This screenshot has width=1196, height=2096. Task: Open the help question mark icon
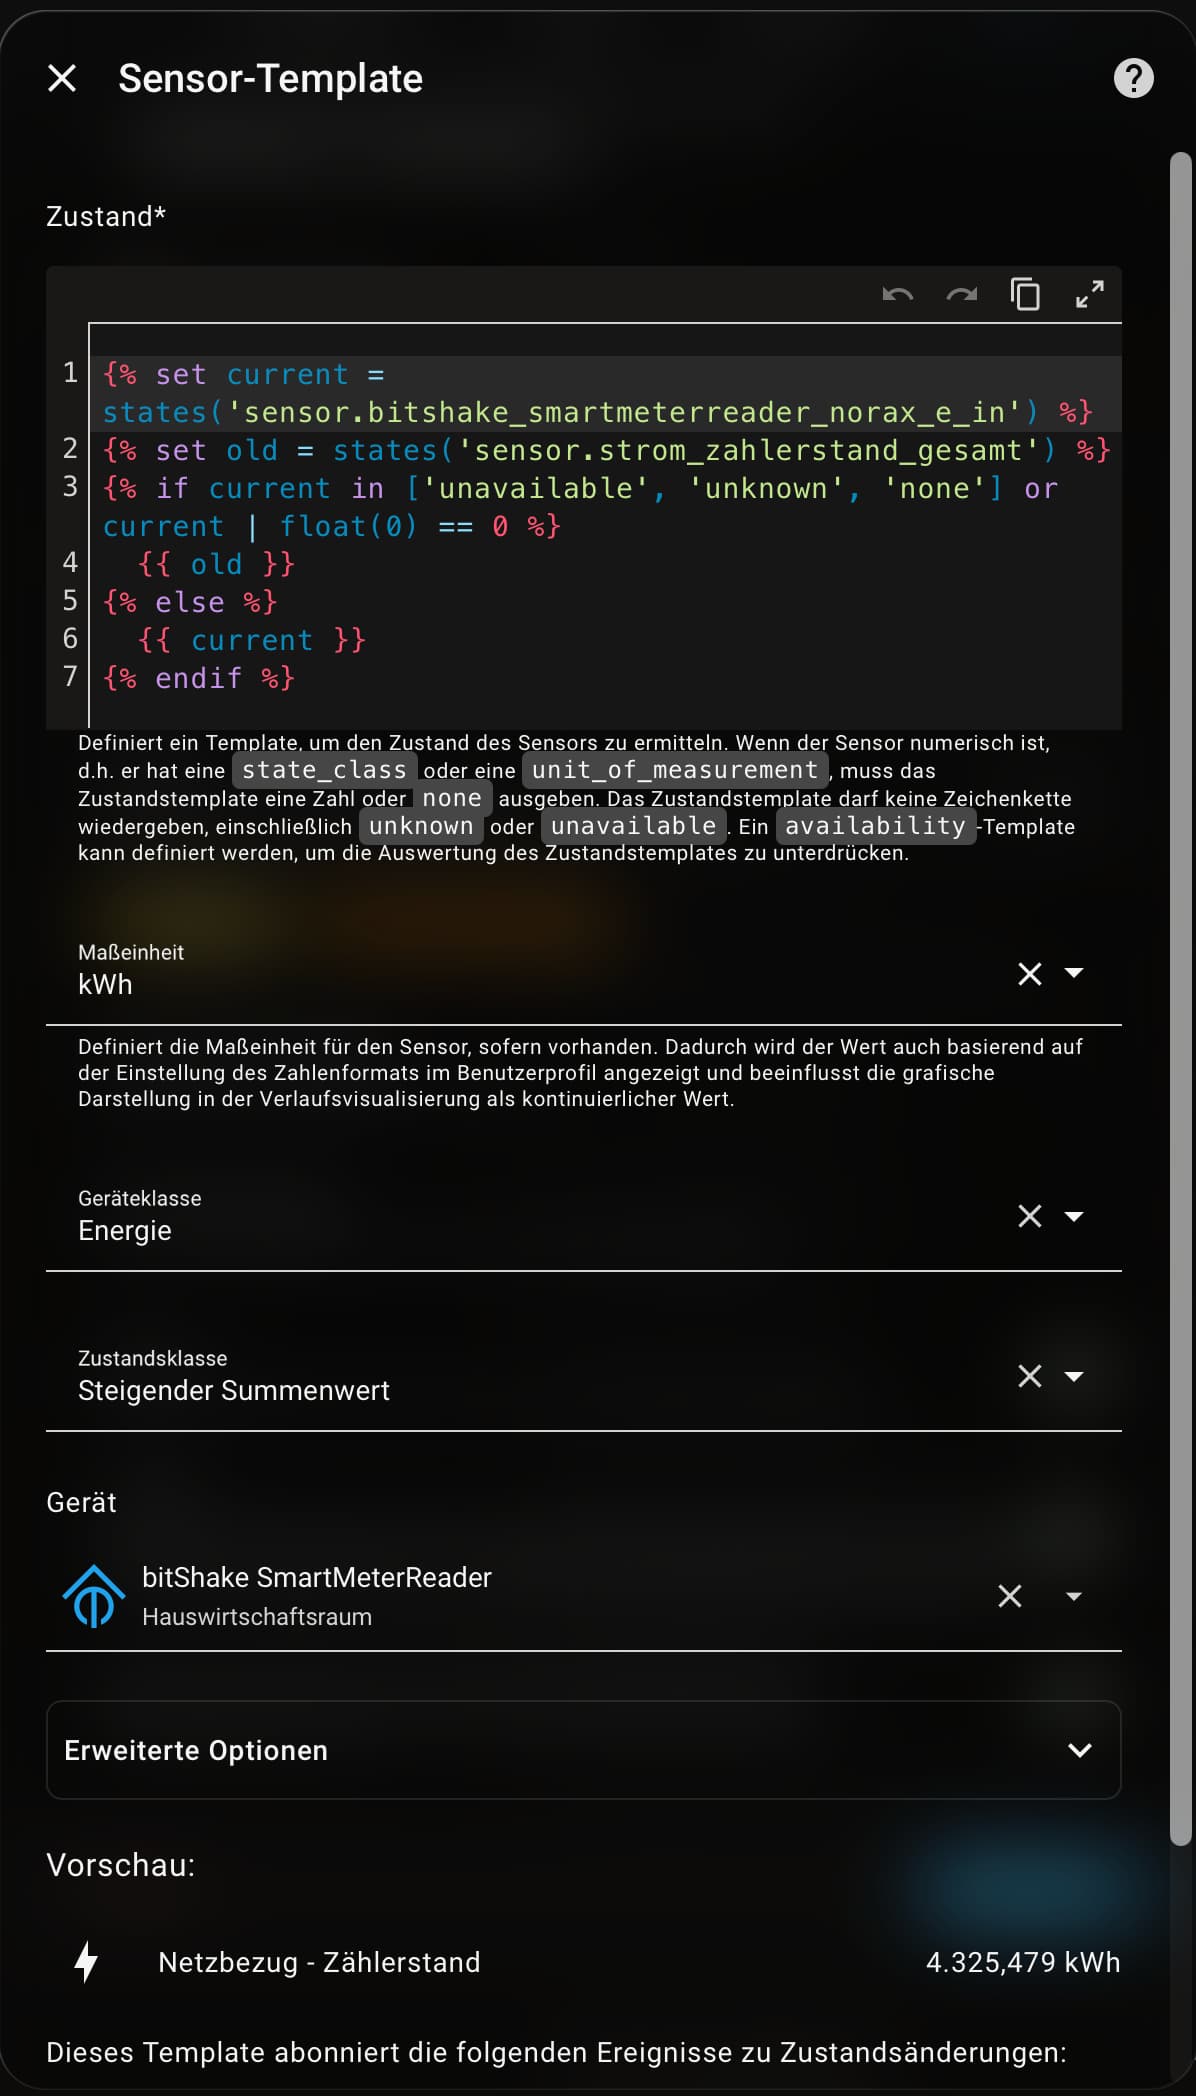tap(1133, 78)
